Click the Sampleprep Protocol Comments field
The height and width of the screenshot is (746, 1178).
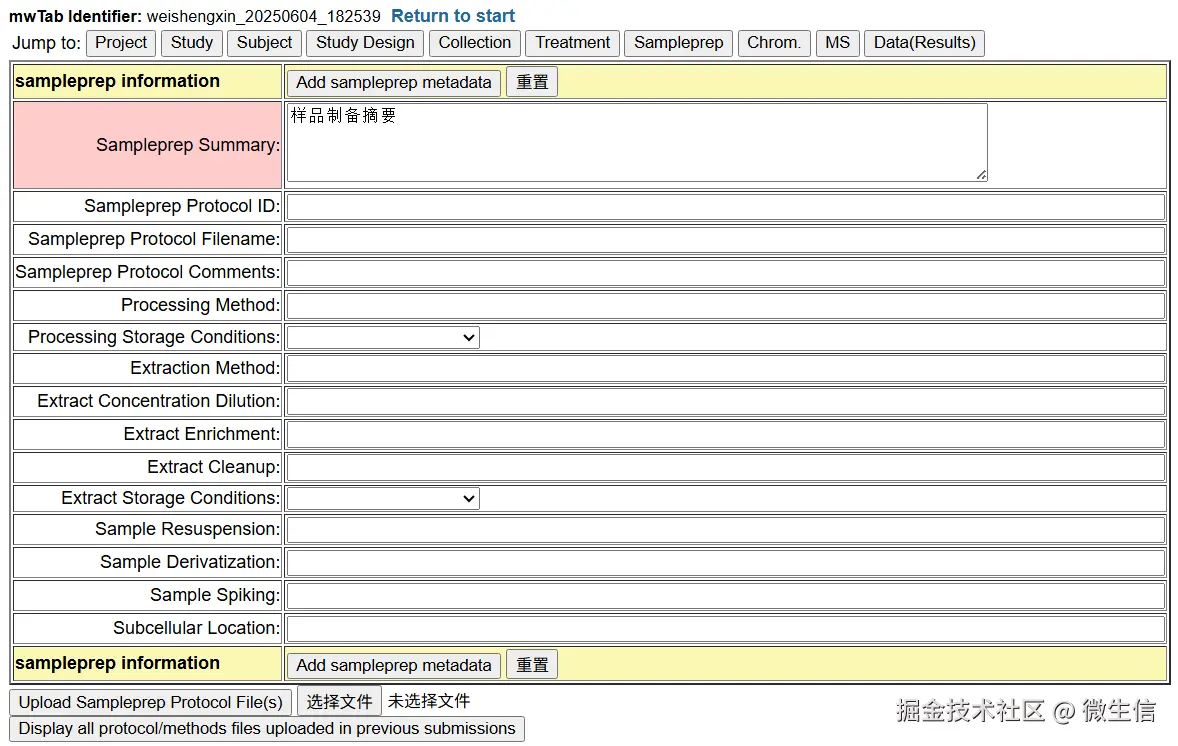click(x=726, y=273)
